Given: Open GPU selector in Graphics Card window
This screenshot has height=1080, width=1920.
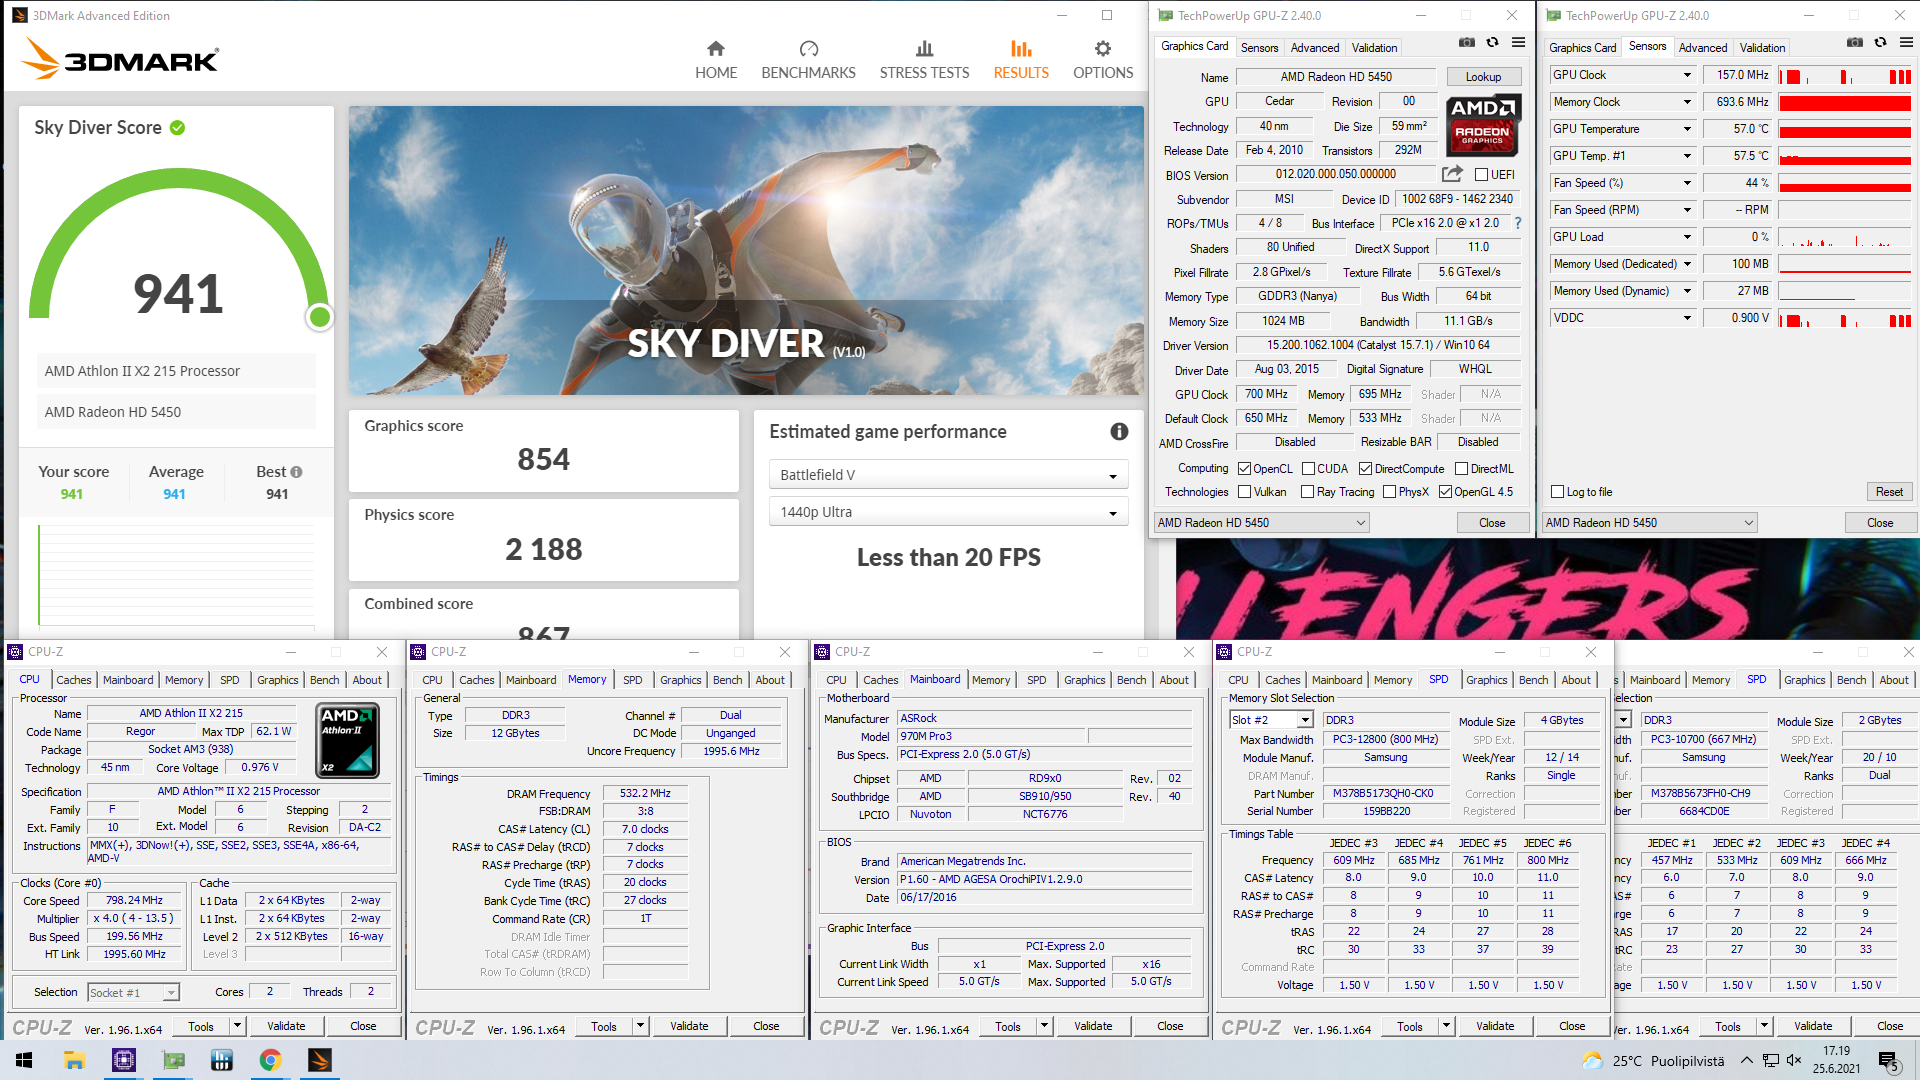Looking at the screenshot, I should click(x=1260, y=523).
